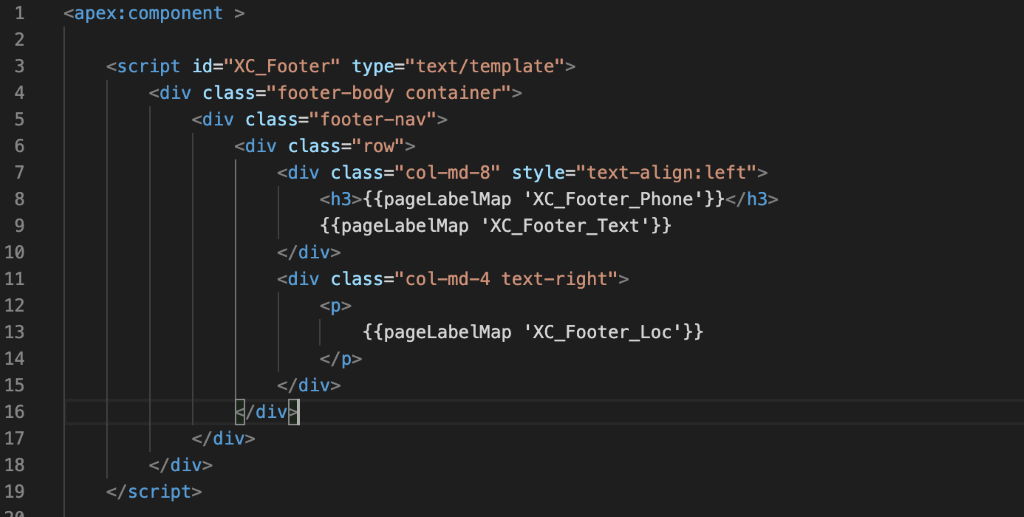Image resolution: width=1024 pixels, height=517 pixels.
Task: Click pageLabelMap on line 13
Action: (447, 332)
